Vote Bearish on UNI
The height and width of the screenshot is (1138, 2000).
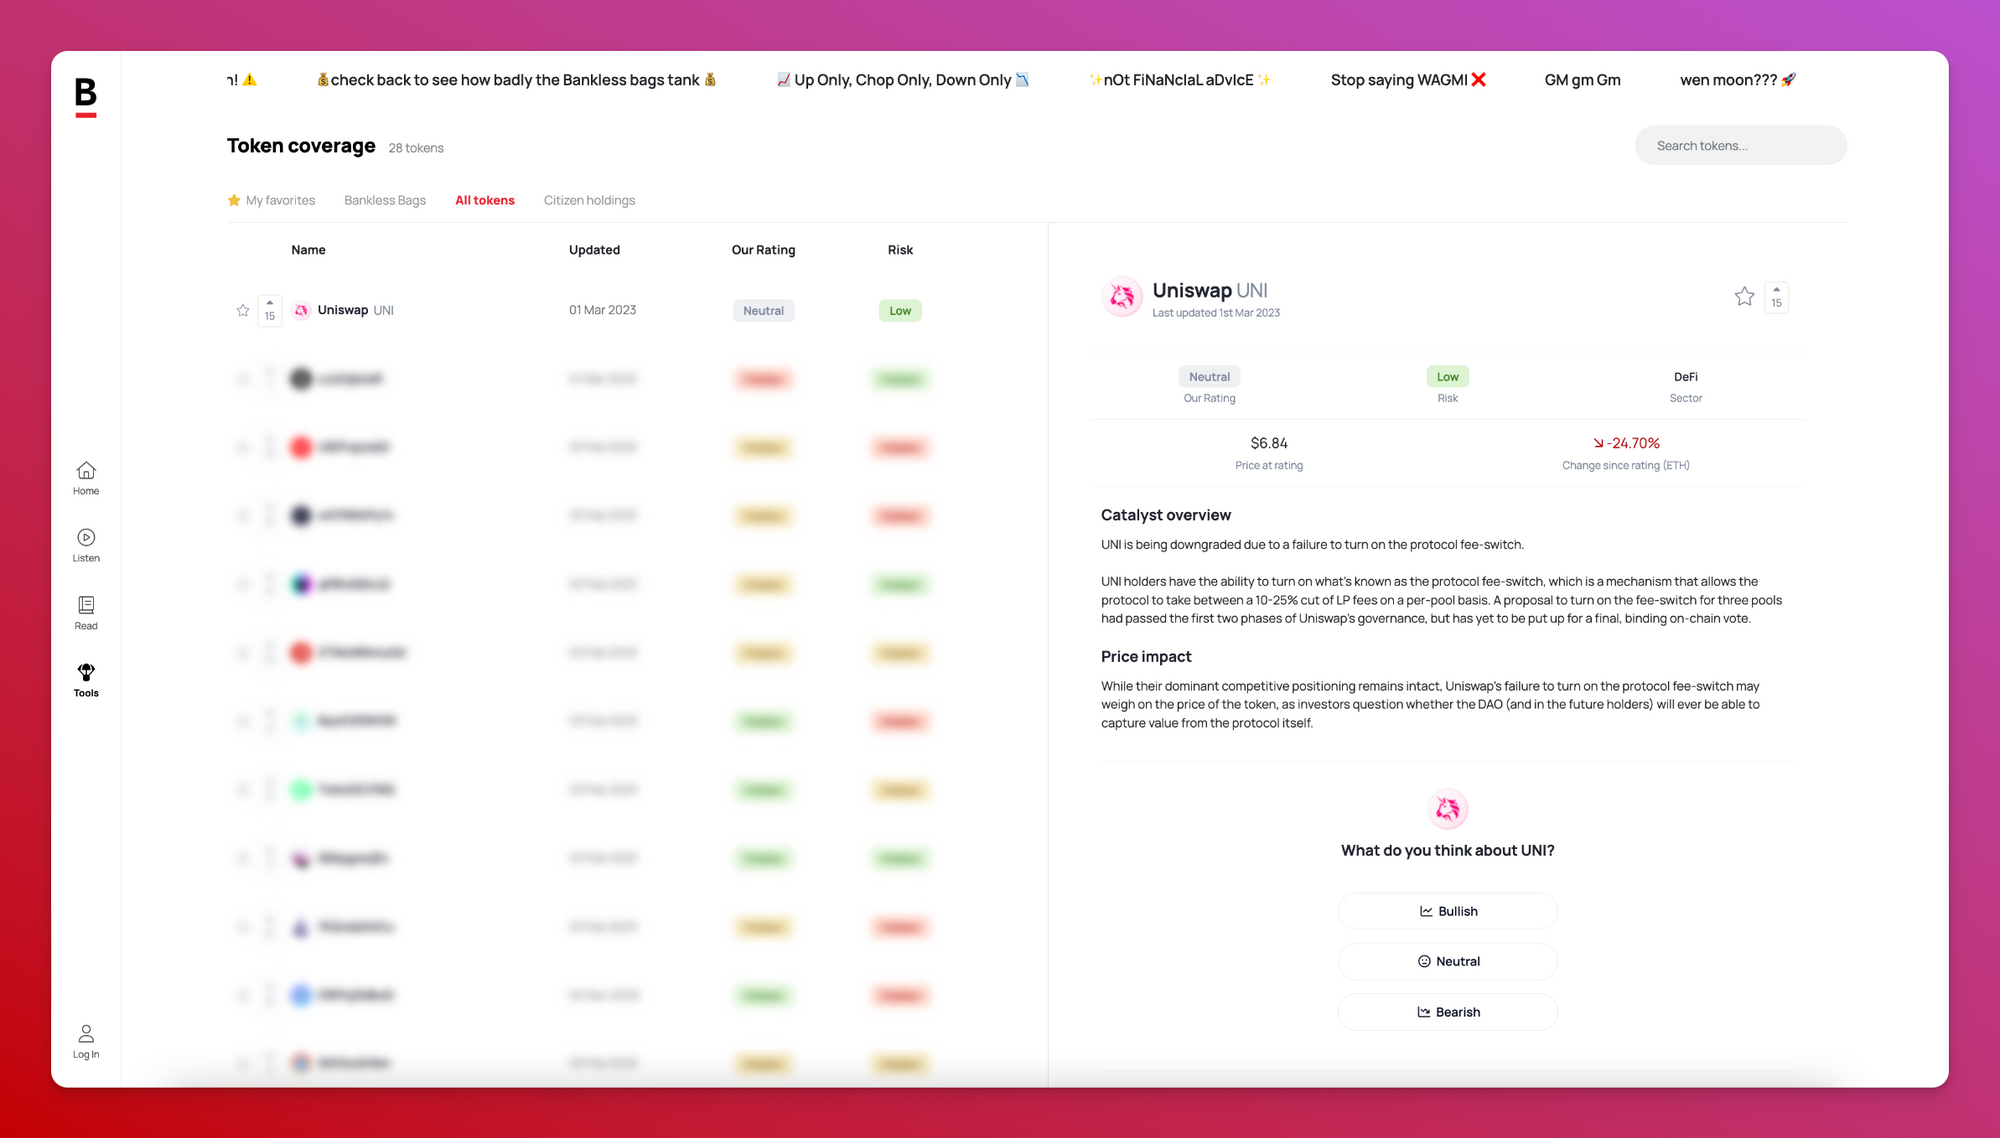(x=1447, y=1012)
